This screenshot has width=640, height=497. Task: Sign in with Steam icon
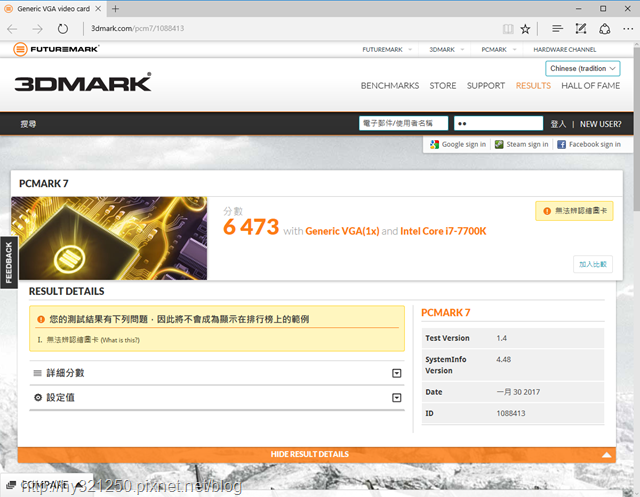(x=499, y=144)
